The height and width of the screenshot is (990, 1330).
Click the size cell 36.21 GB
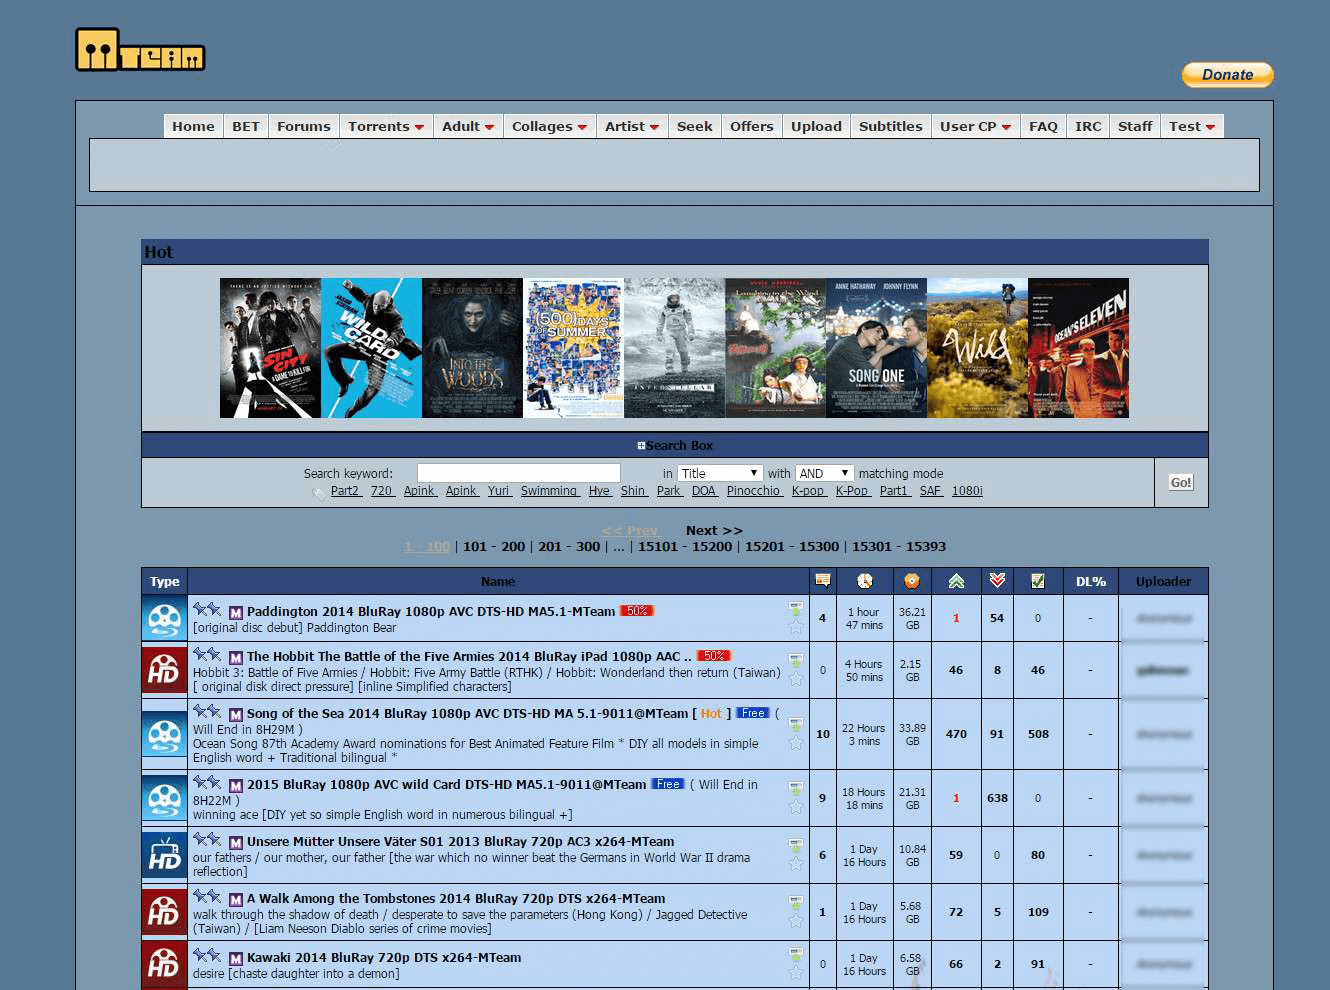click(x=912, y=618)
